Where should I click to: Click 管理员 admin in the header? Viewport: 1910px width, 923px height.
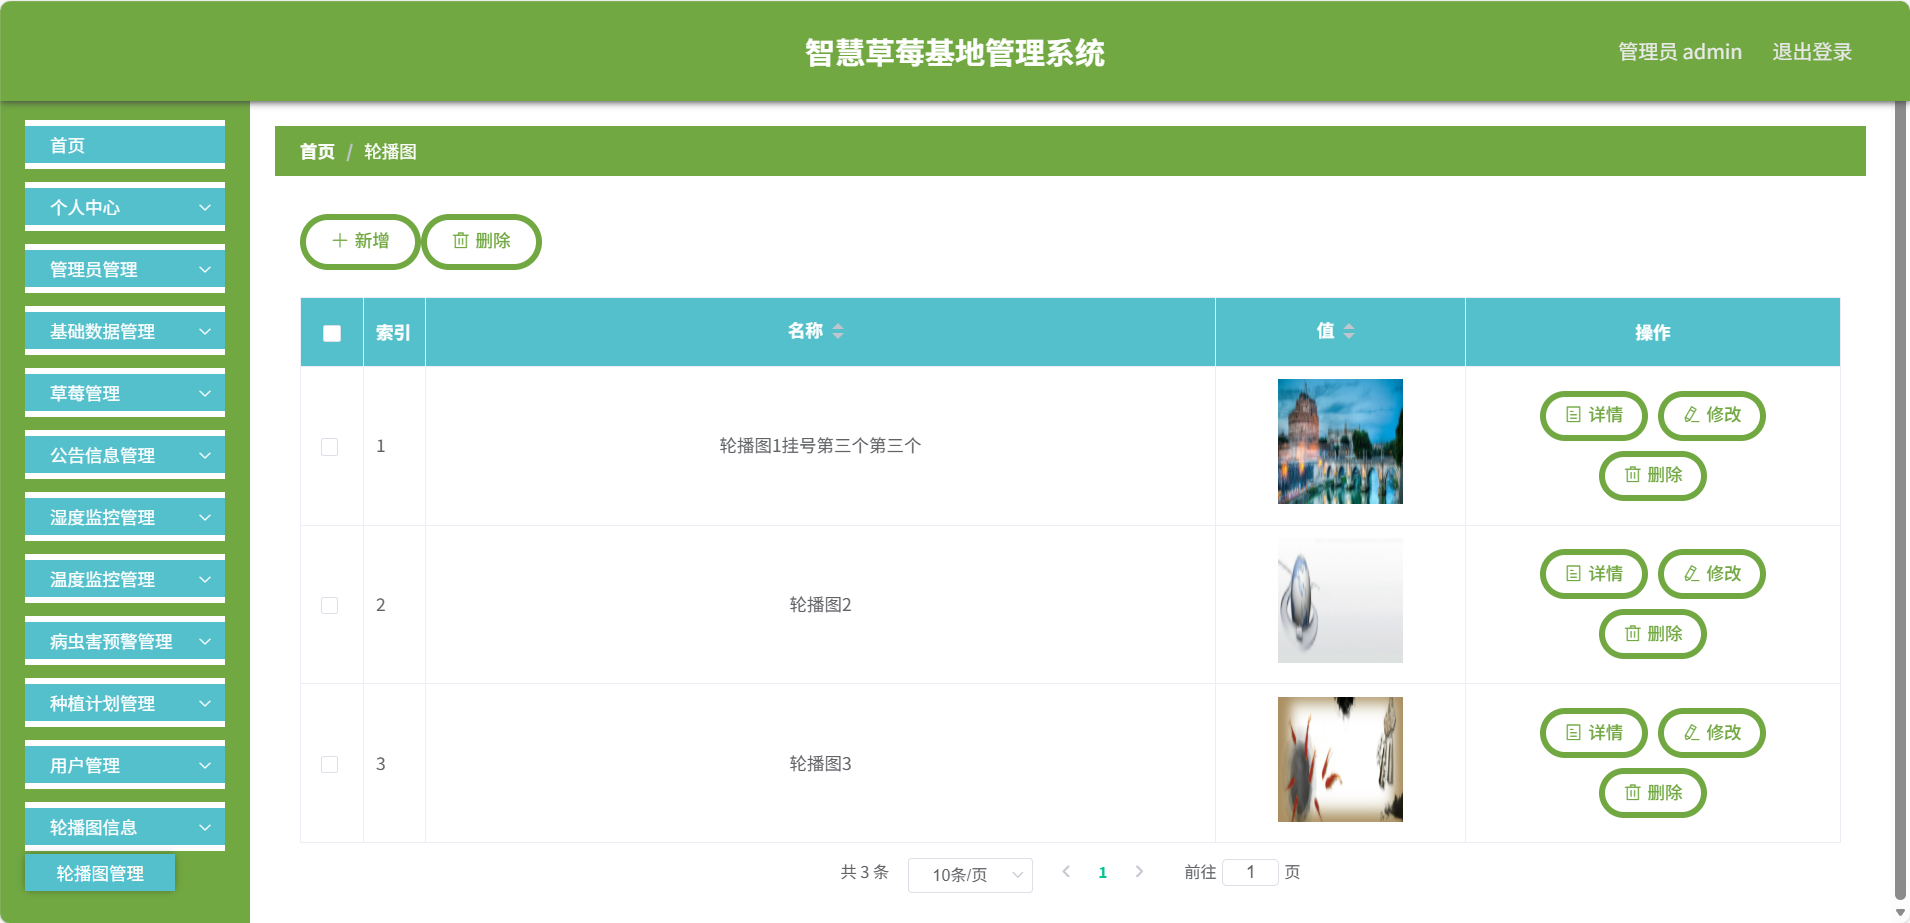pos(1680,52)
